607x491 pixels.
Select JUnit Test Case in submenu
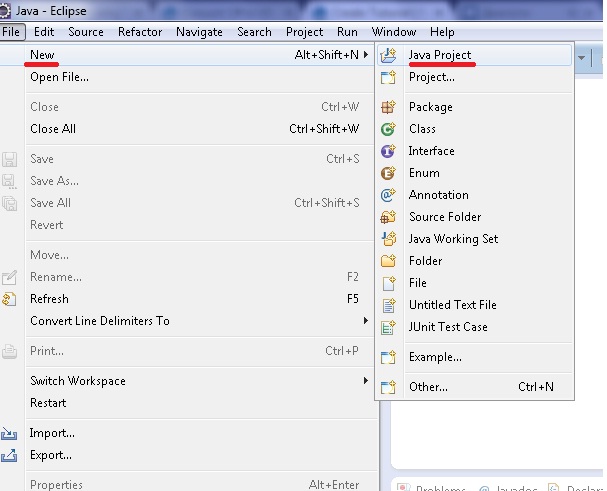click(x=475, y=327)
